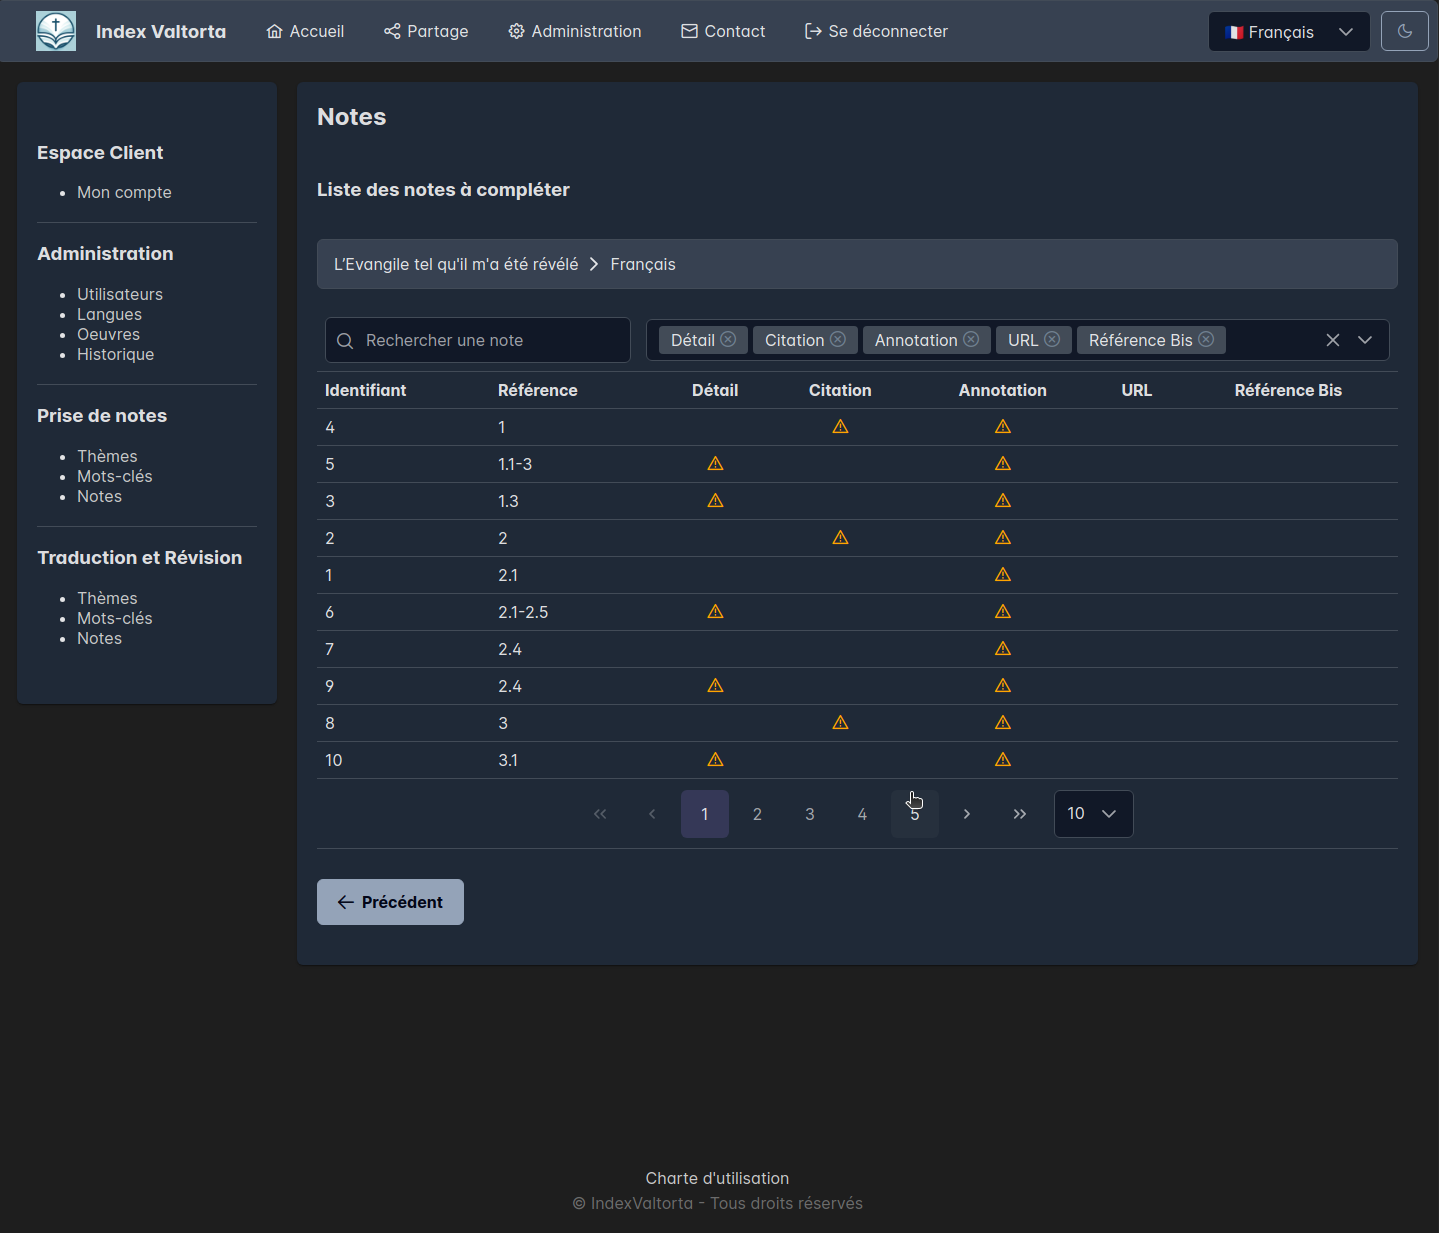Clear all column filters with the X
The height and width of the screenshot is (1233, 1439).
click(x=1332, y=340)
